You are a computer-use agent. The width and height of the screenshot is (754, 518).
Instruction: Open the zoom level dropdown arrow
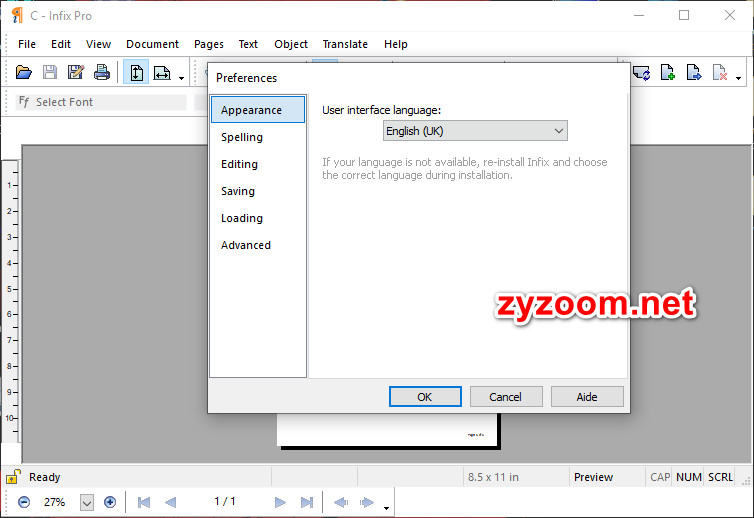pos(87,503)
